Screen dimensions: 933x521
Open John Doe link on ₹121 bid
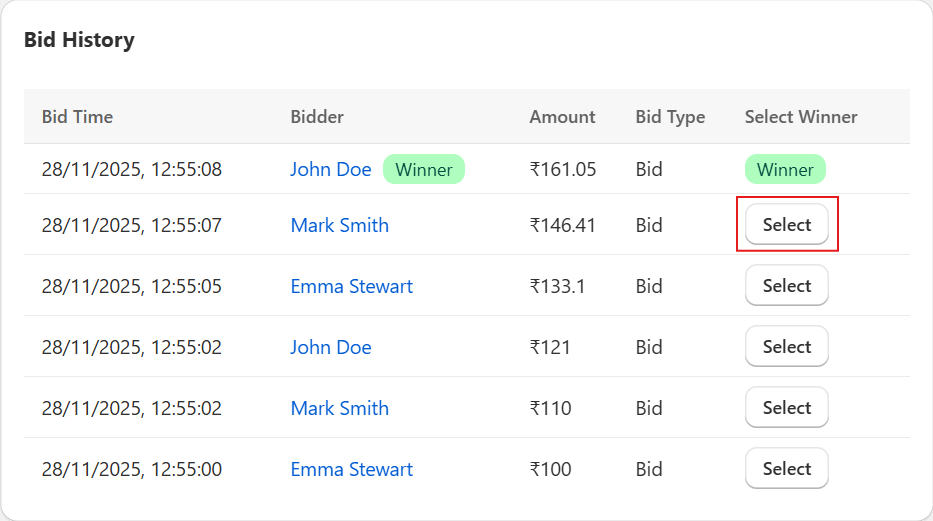click(331, 347)
